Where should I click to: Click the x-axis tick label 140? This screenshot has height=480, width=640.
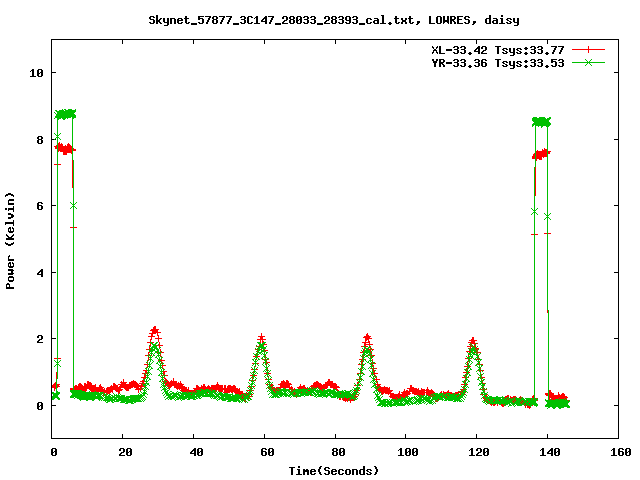(550, 452)
